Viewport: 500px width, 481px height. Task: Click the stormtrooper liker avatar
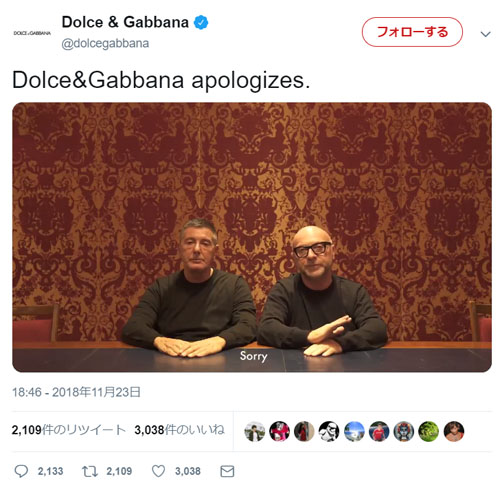pos(329,431)
